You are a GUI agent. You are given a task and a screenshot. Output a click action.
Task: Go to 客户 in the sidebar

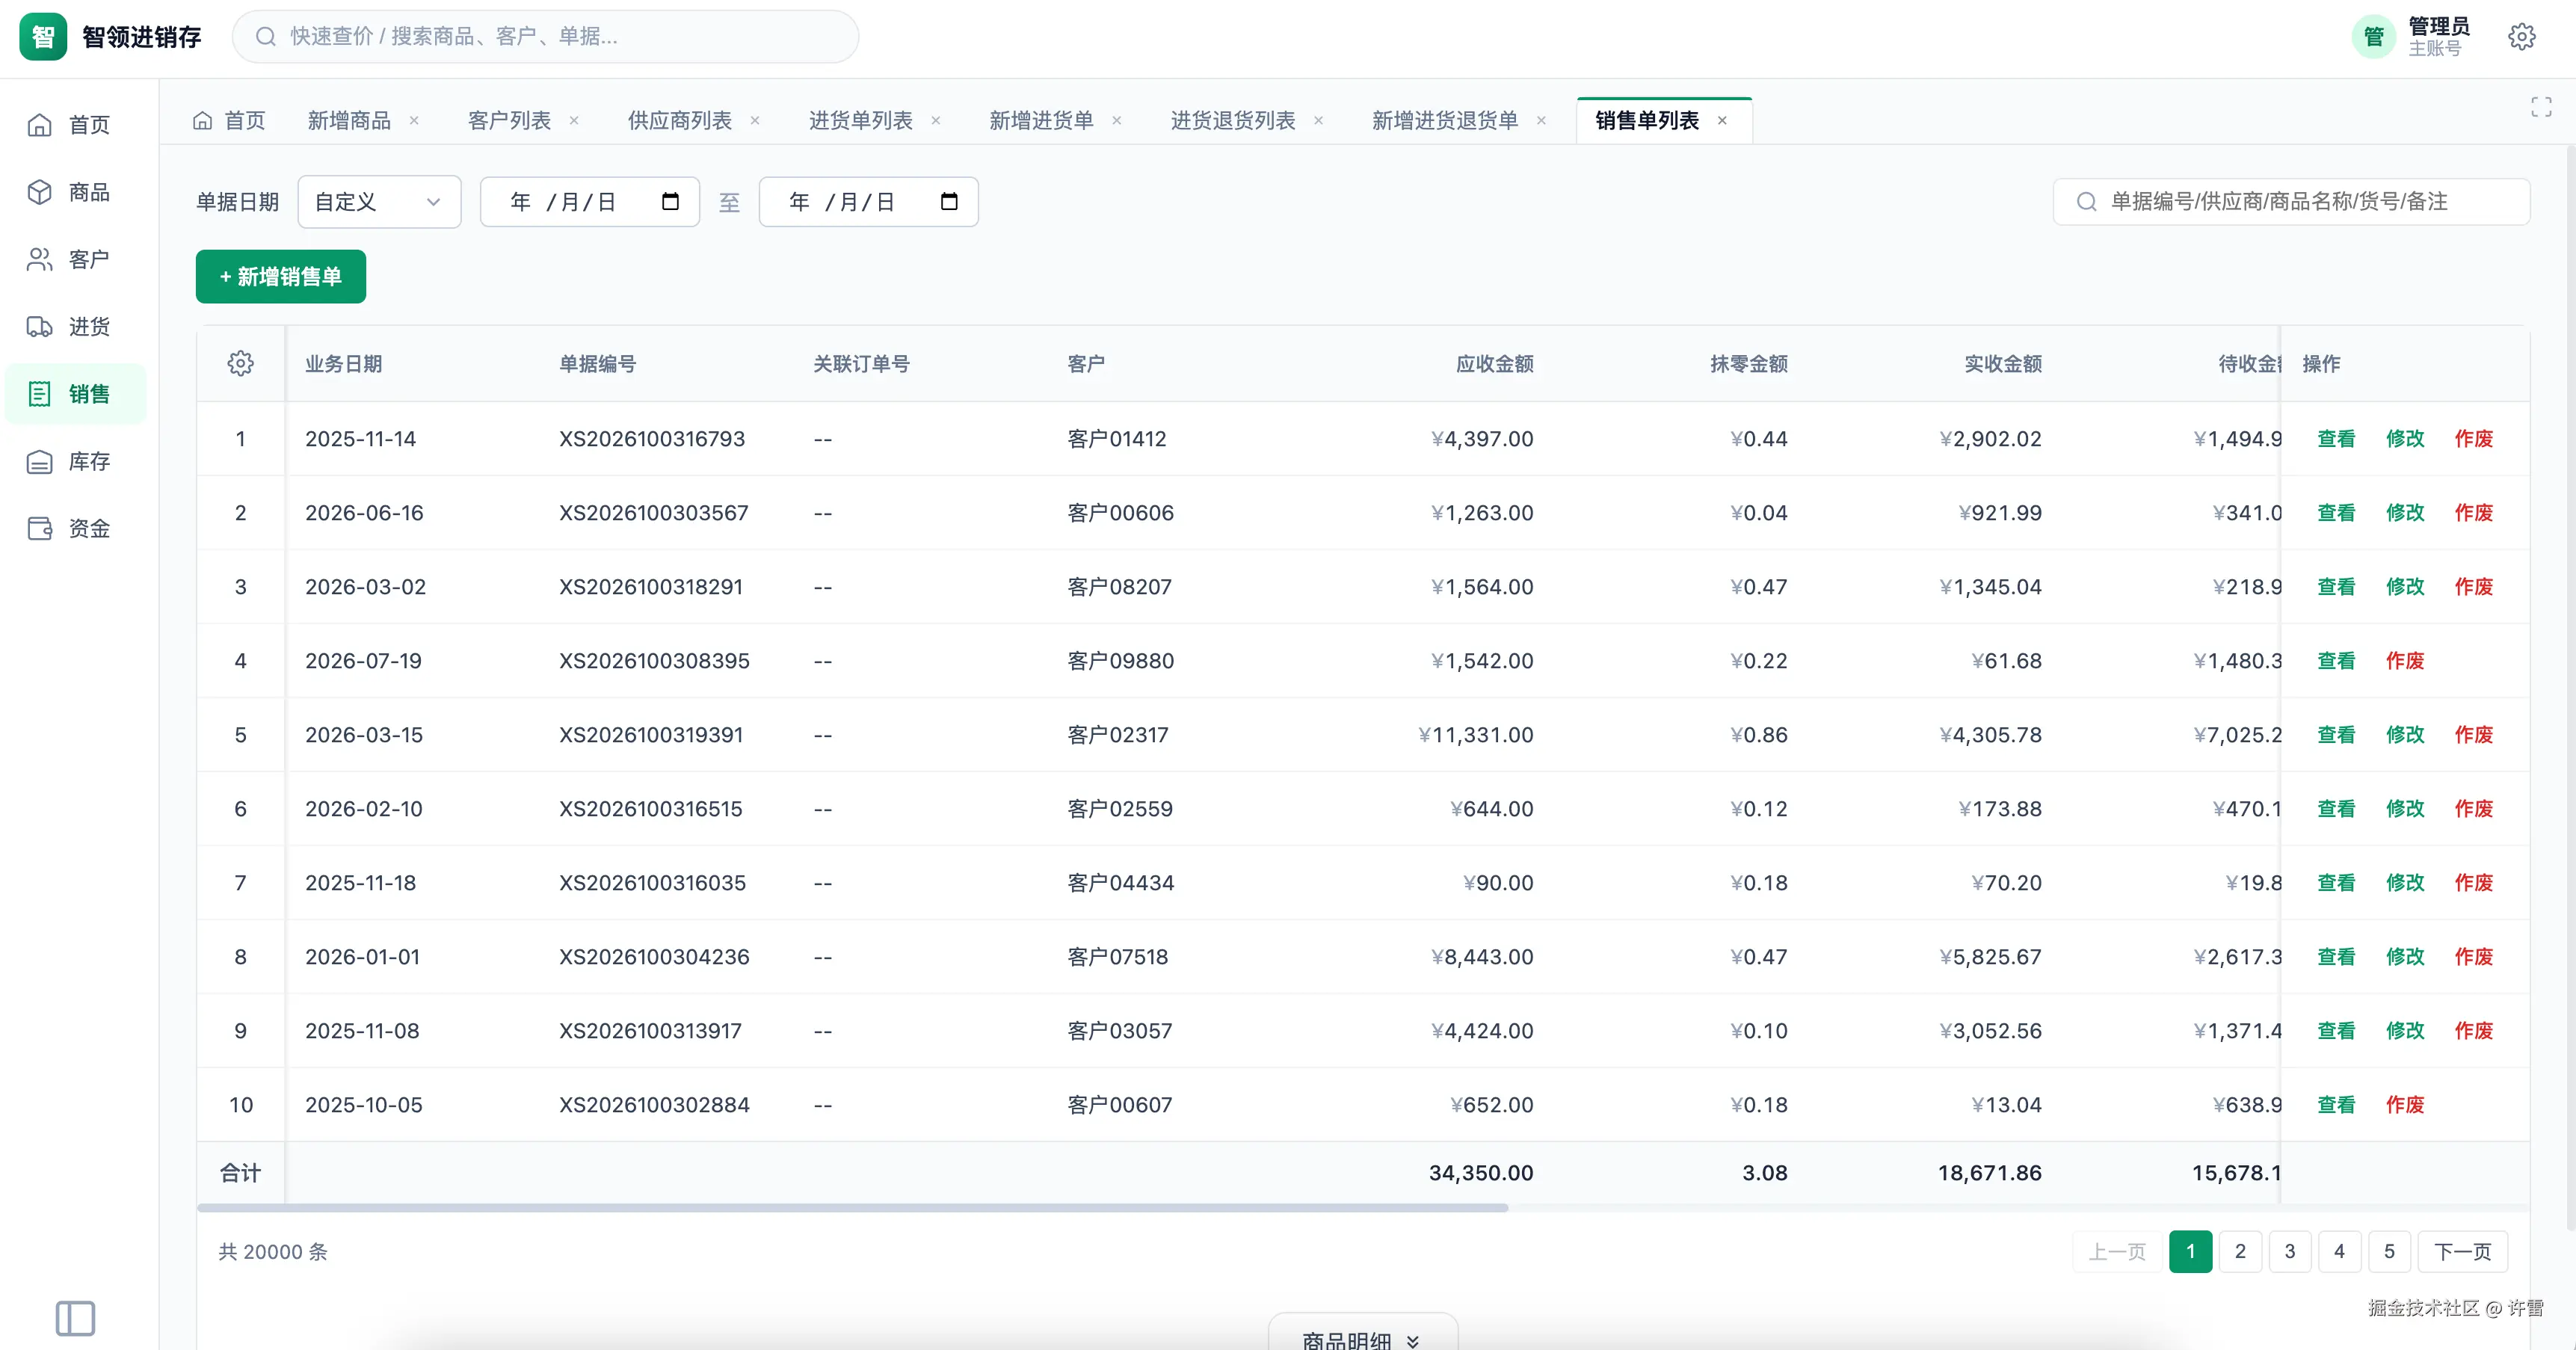pyautogui.click(x=75, y=259)
